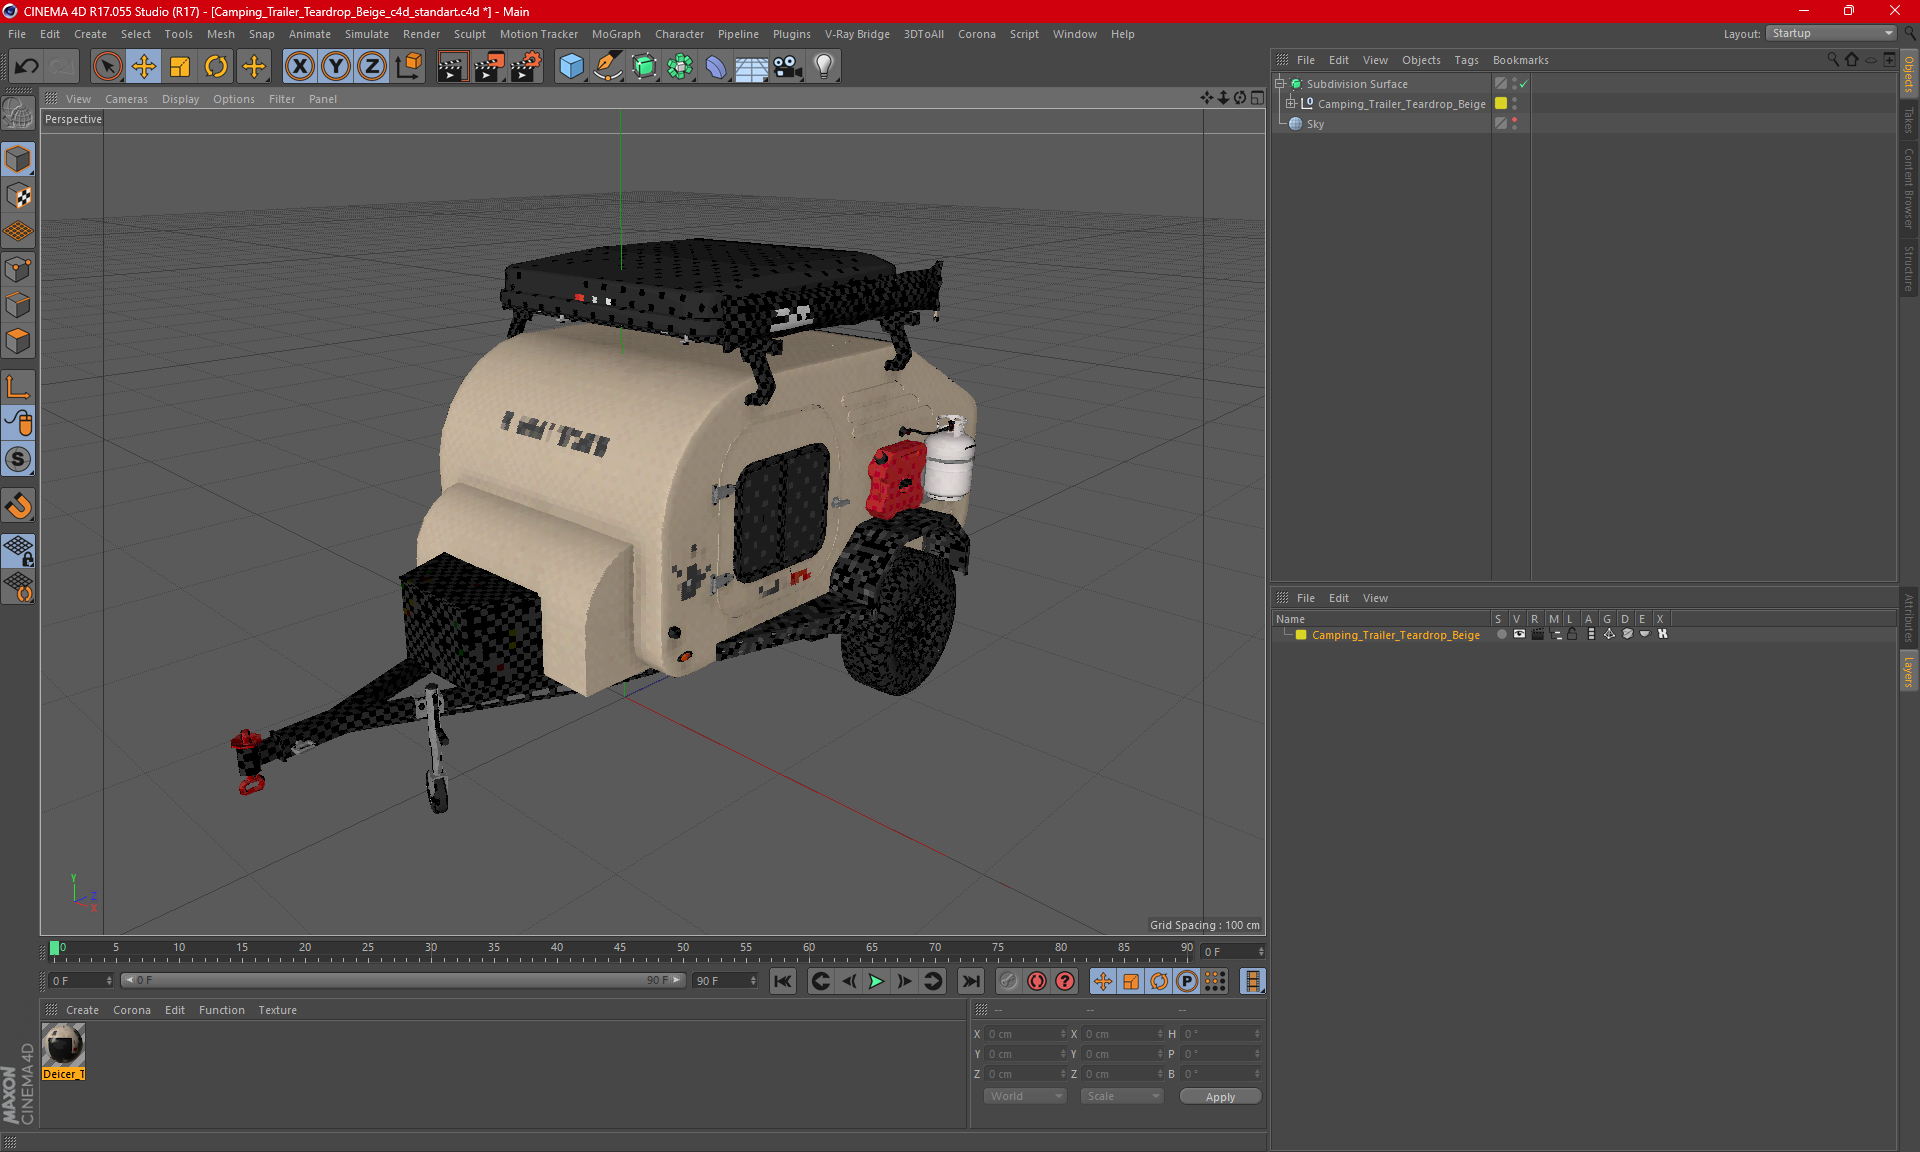Select the Deicer material thumbnail

coord(63,1046)
